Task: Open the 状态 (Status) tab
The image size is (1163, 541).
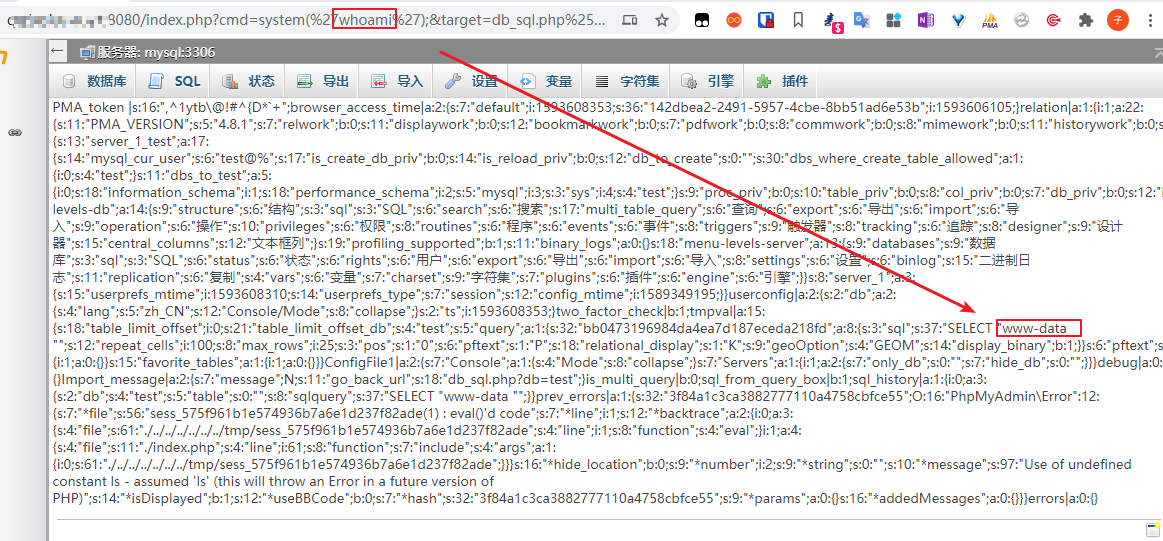Action: 249,81
